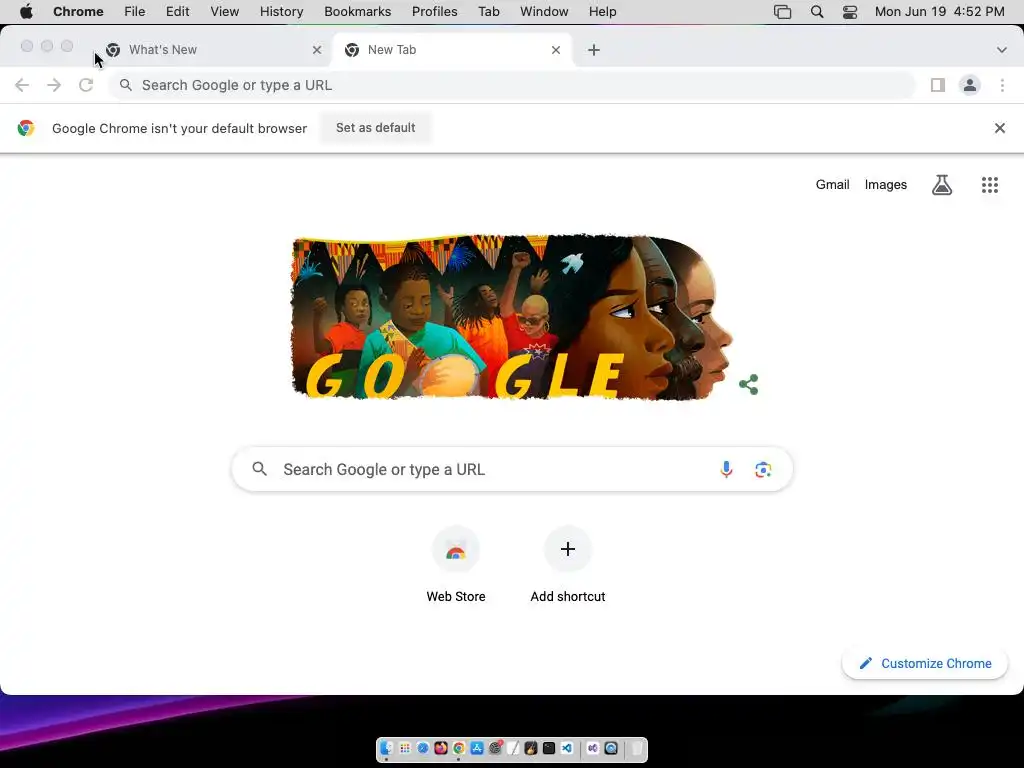Click the date and time clock
This screenshot has height=768, width=1024.
(940, 12)
